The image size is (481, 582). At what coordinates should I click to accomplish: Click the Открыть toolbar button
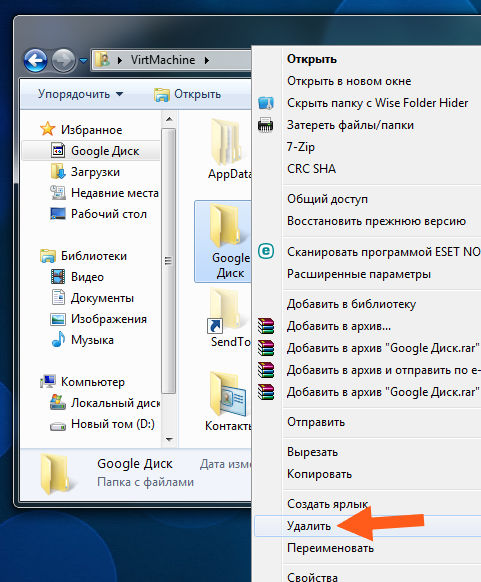click(187, 94)
